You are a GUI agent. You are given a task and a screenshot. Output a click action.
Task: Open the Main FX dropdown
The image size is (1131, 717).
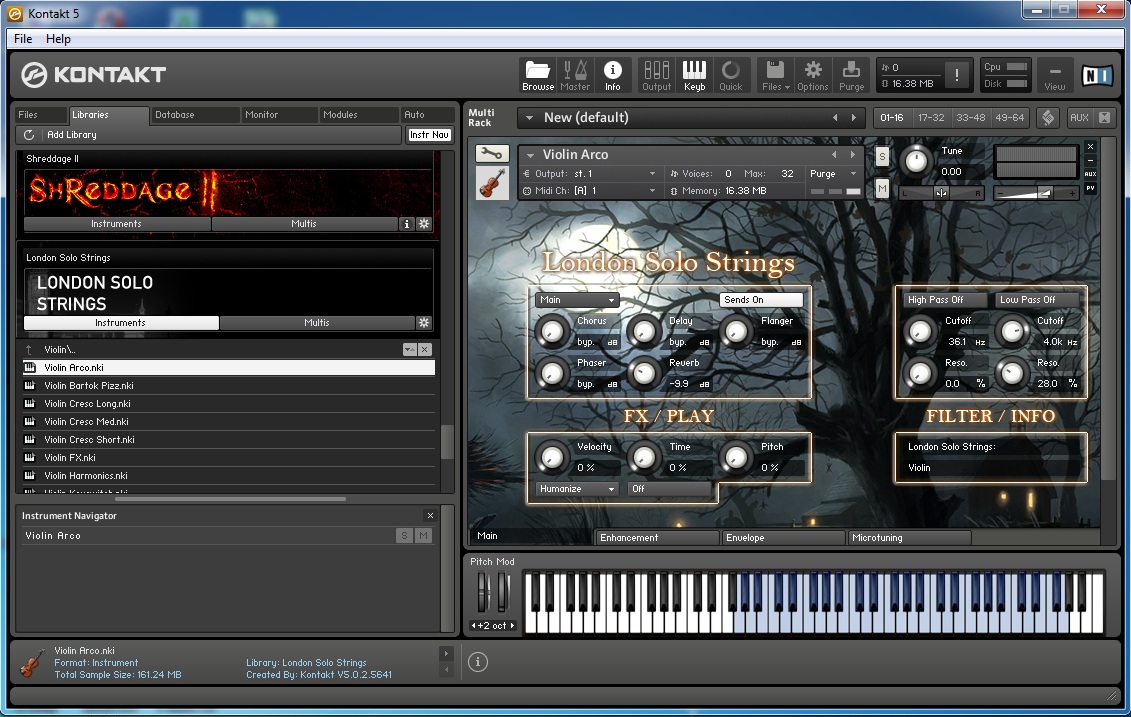coord(576,299)
